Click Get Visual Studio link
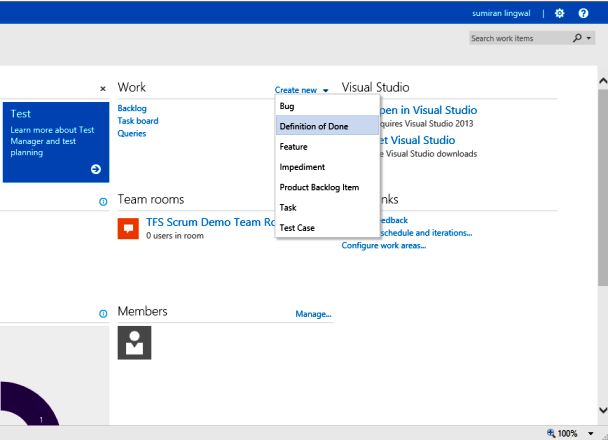 pos(417,140)
